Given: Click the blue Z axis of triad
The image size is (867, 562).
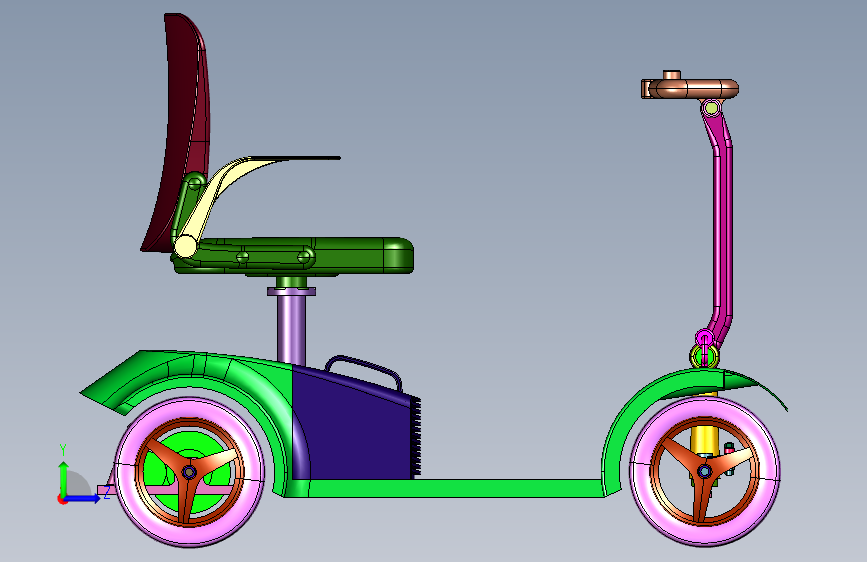Looking at the screenshot, I should [x=83, y=498].
